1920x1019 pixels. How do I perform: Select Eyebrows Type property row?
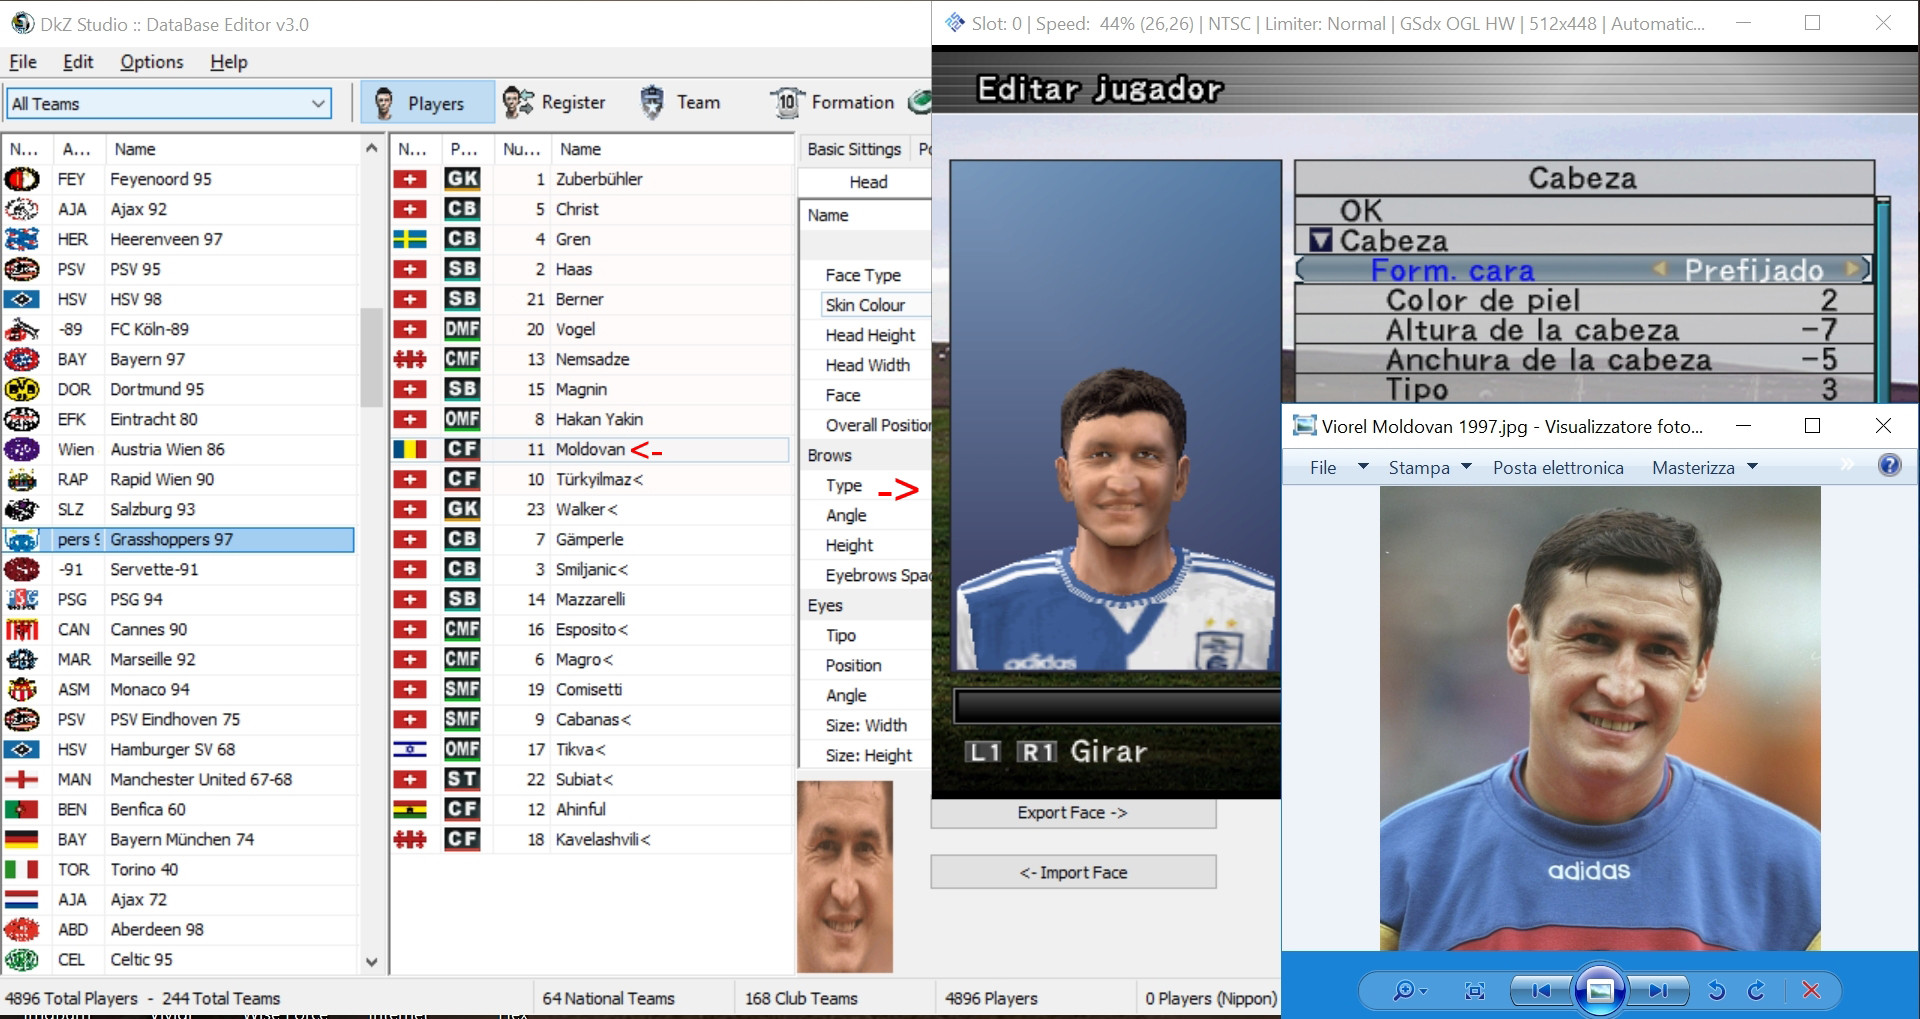866,485
